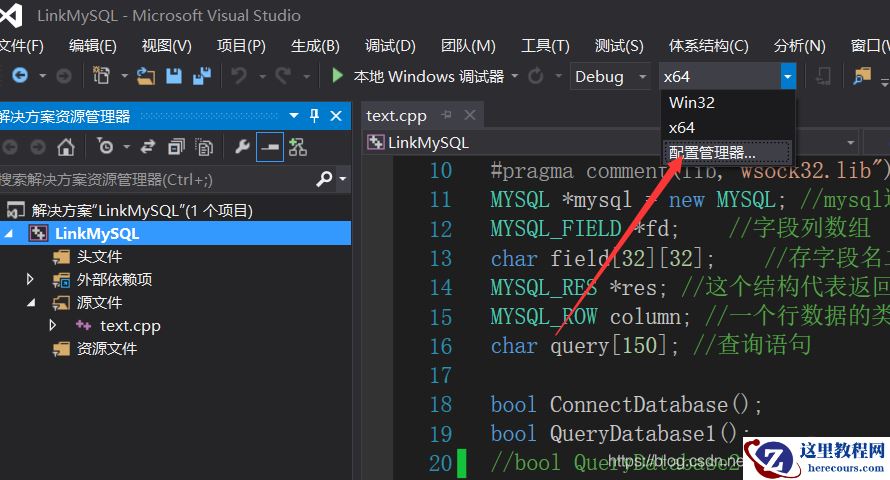Open the 调试(D) menu
This screenshot has width=890, height=480.
(390, 46)
